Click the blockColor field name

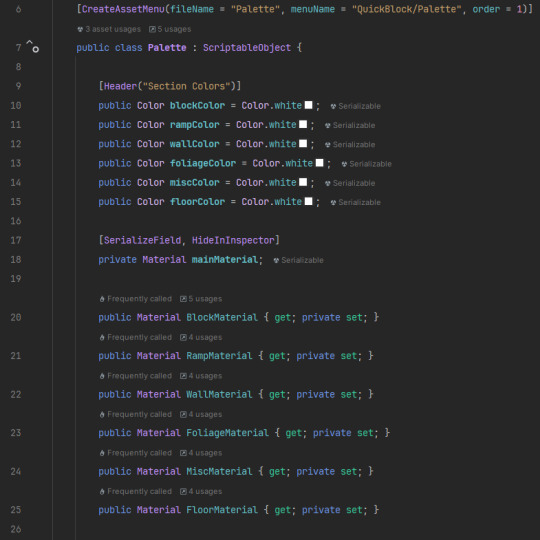tap(197, 105)
